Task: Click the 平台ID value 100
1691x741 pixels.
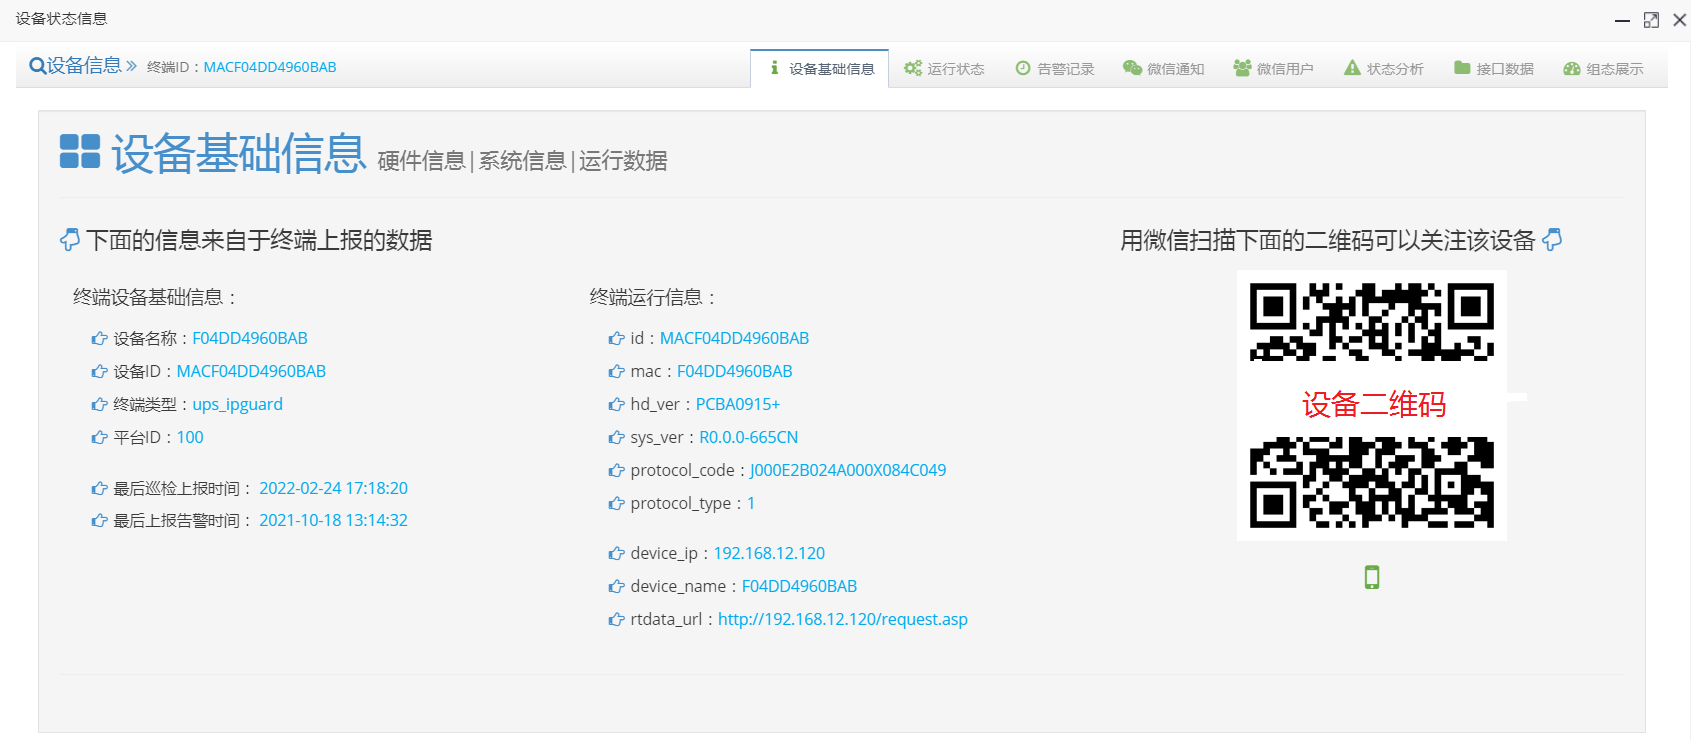Action: [x=190, y=437]
